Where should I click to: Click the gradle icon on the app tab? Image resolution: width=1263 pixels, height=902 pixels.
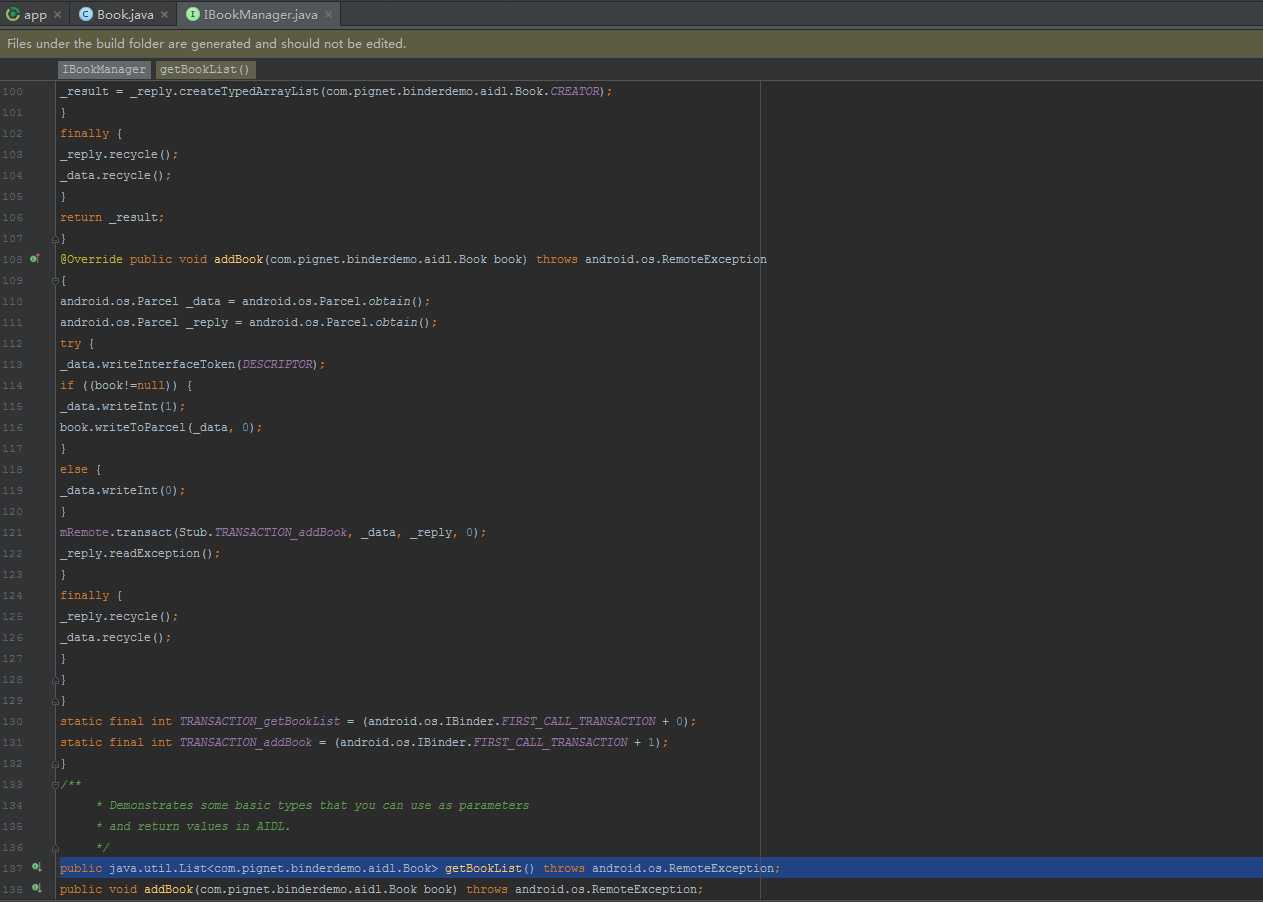point(13,14)
